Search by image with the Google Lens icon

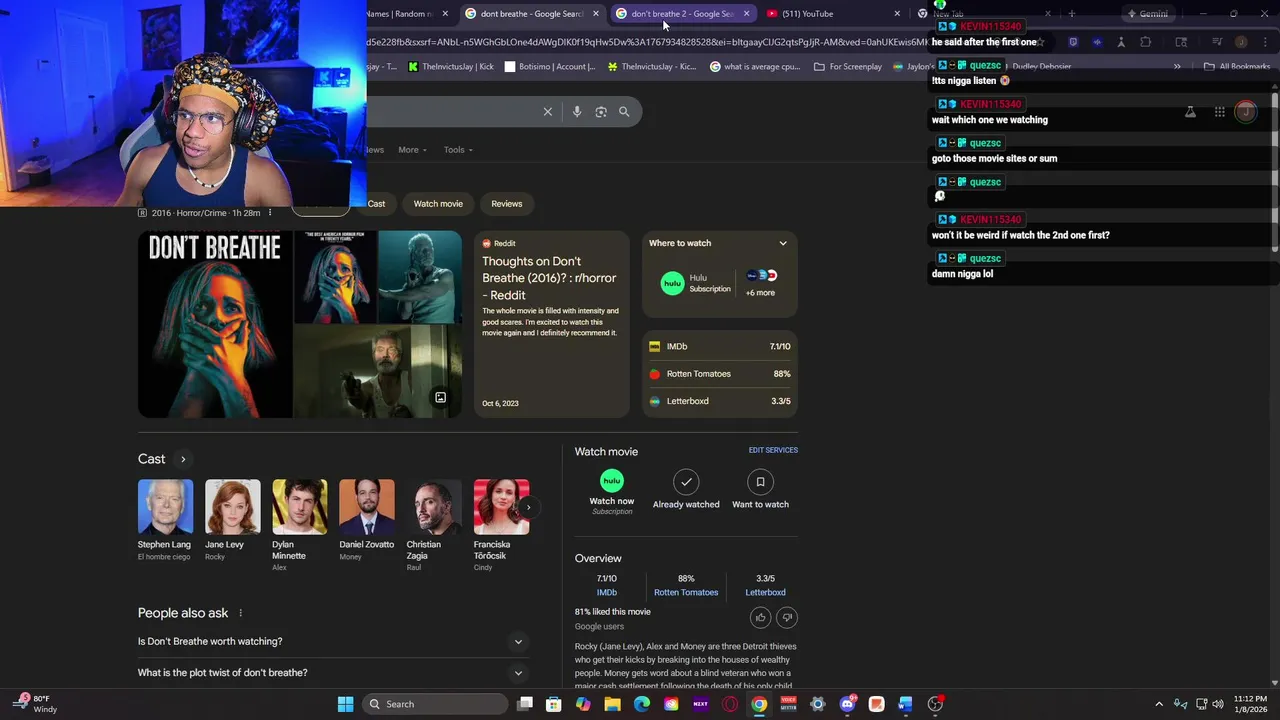pos(601,112)
